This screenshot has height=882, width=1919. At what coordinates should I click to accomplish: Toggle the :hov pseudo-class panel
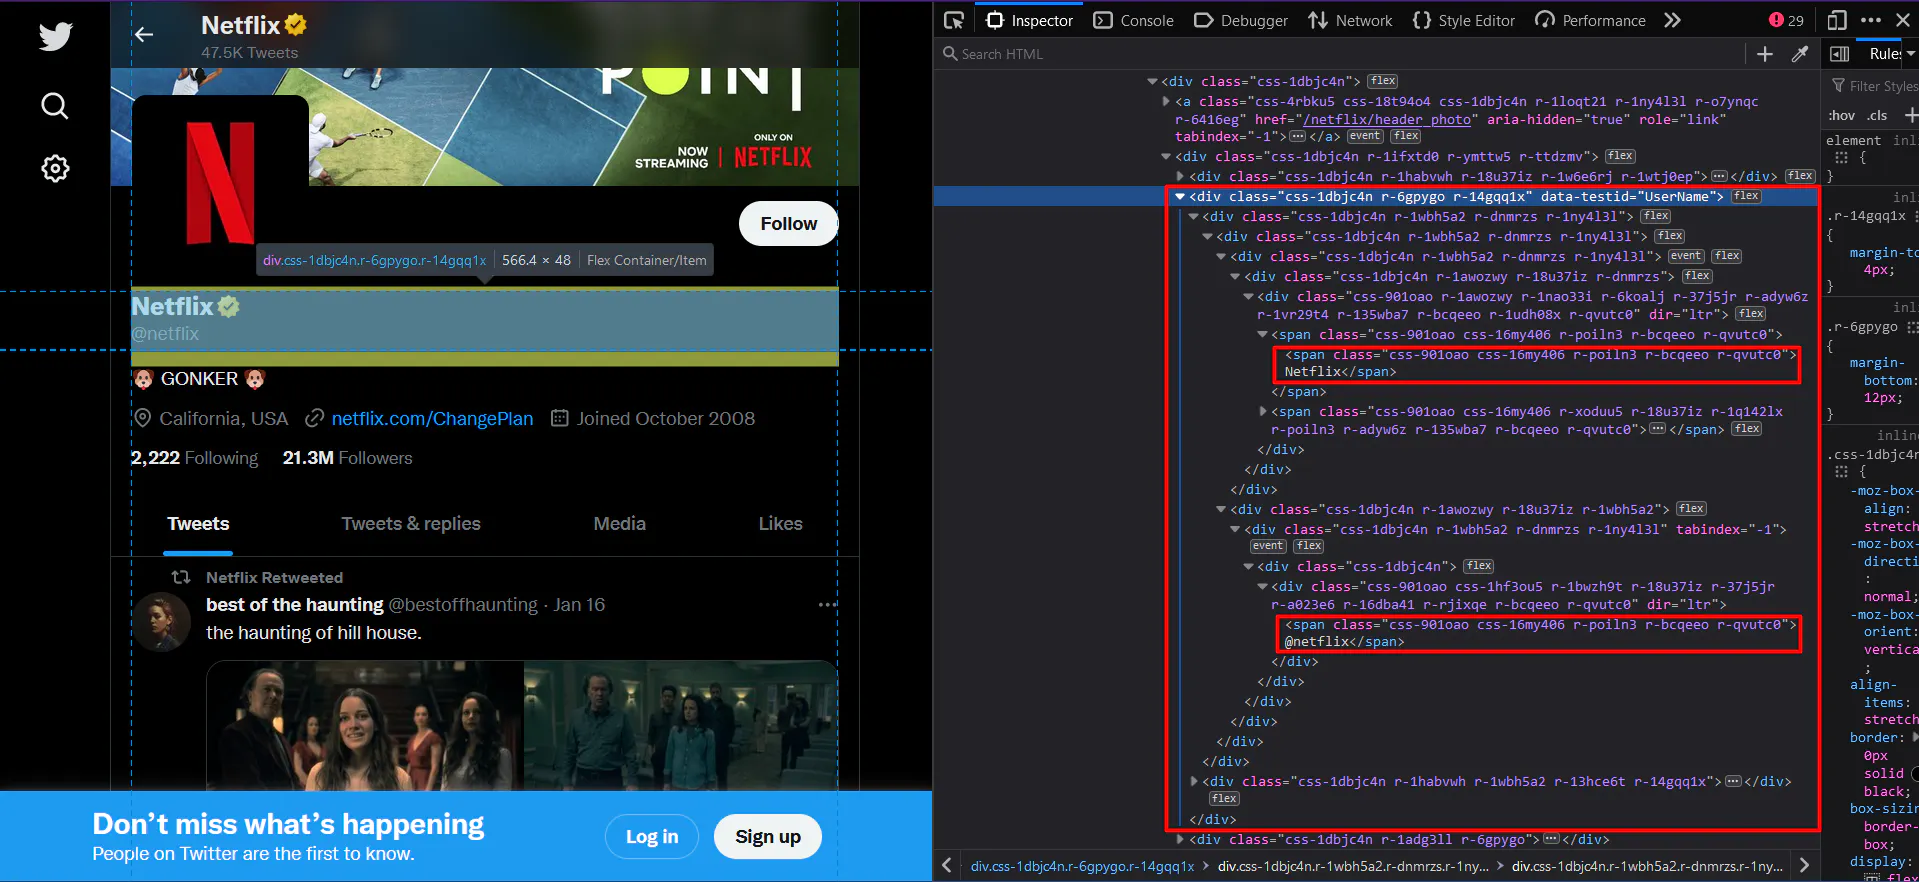pos(1841,115)
